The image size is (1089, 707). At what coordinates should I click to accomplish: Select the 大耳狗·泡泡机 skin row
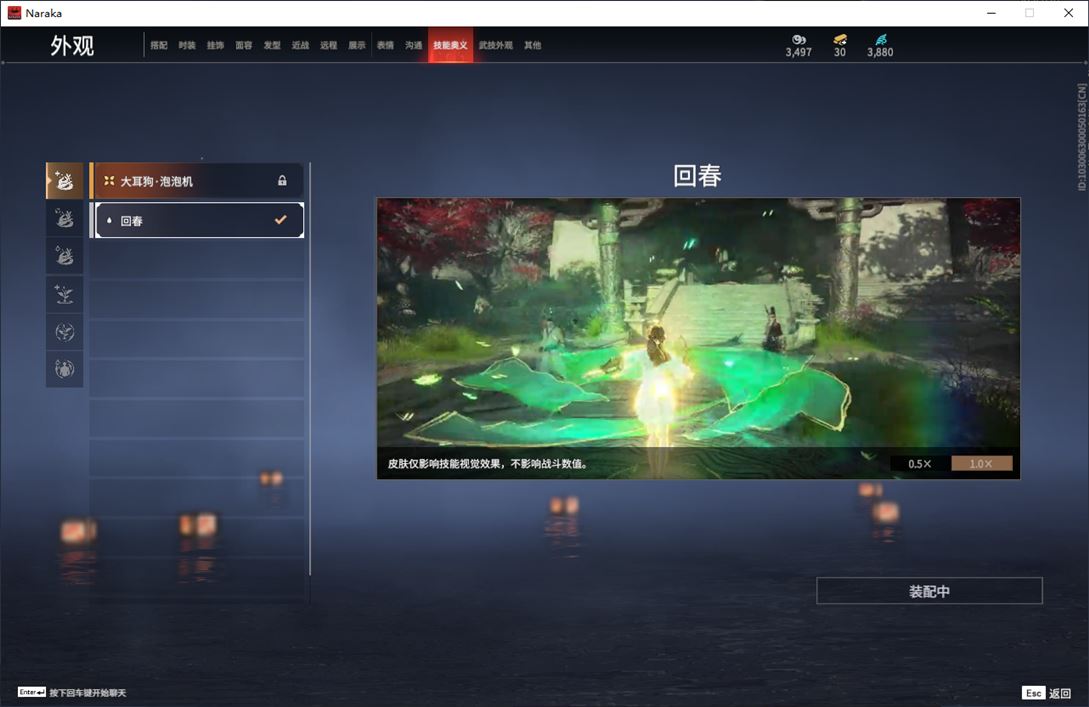tap(197, 181)
